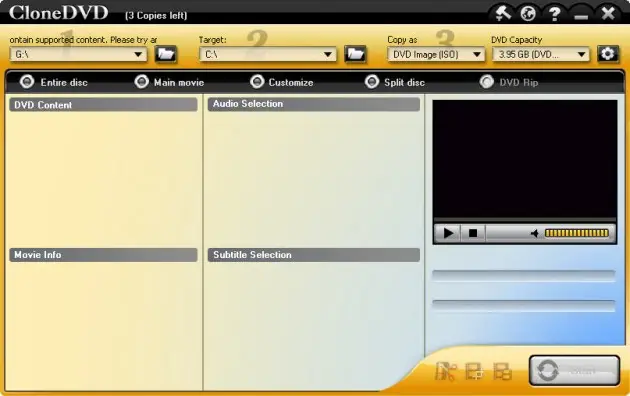Viewport: 630px width, 396px height.
Task: Click the globe website icon
Action: 528,13
